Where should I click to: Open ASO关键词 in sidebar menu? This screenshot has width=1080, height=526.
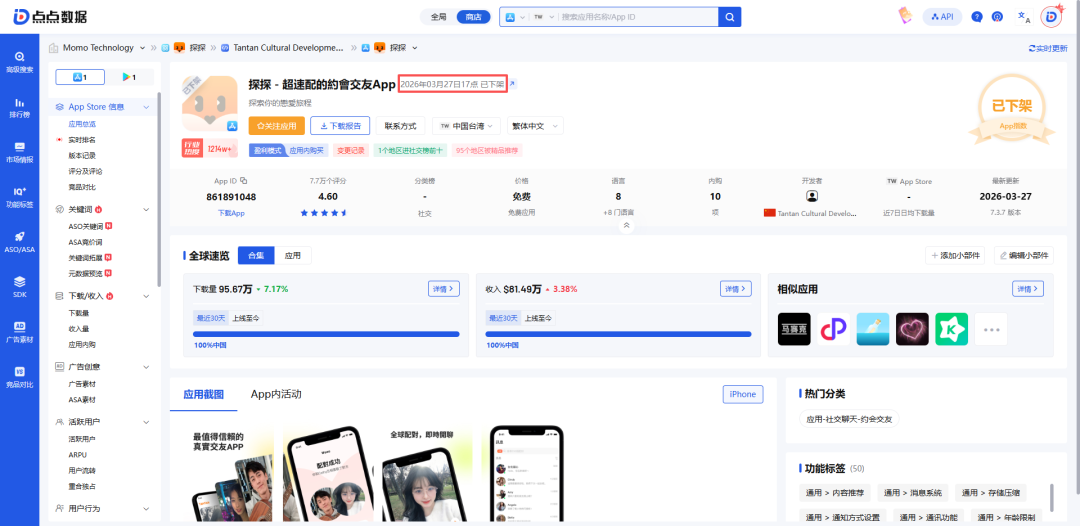[85, 226]
